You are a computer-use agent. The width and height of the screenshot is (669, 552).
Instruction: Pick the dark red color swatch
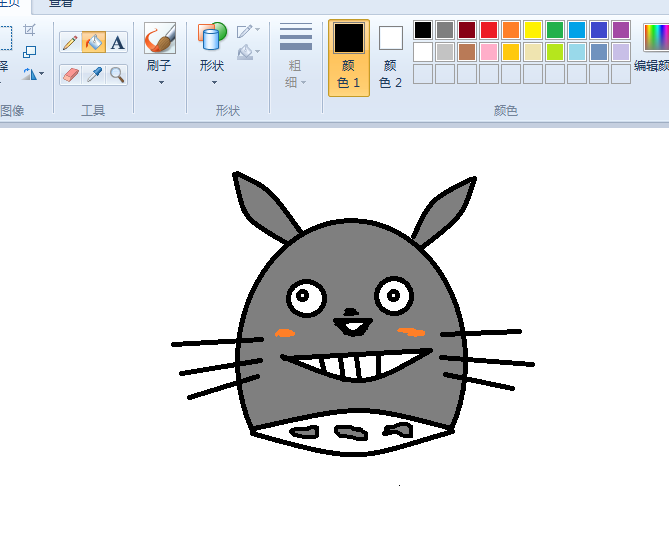pos(467,30)
